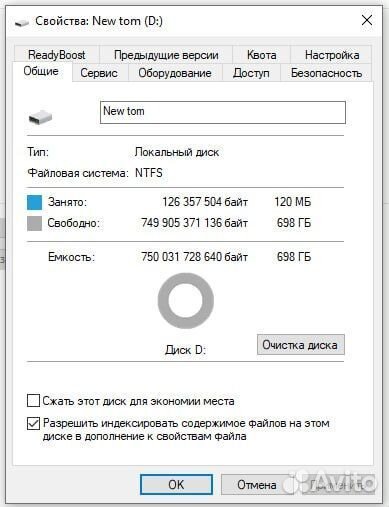Uncheck Разрешить индексировать содержимое checkbox
389x507 pixels.
point(33,423)
